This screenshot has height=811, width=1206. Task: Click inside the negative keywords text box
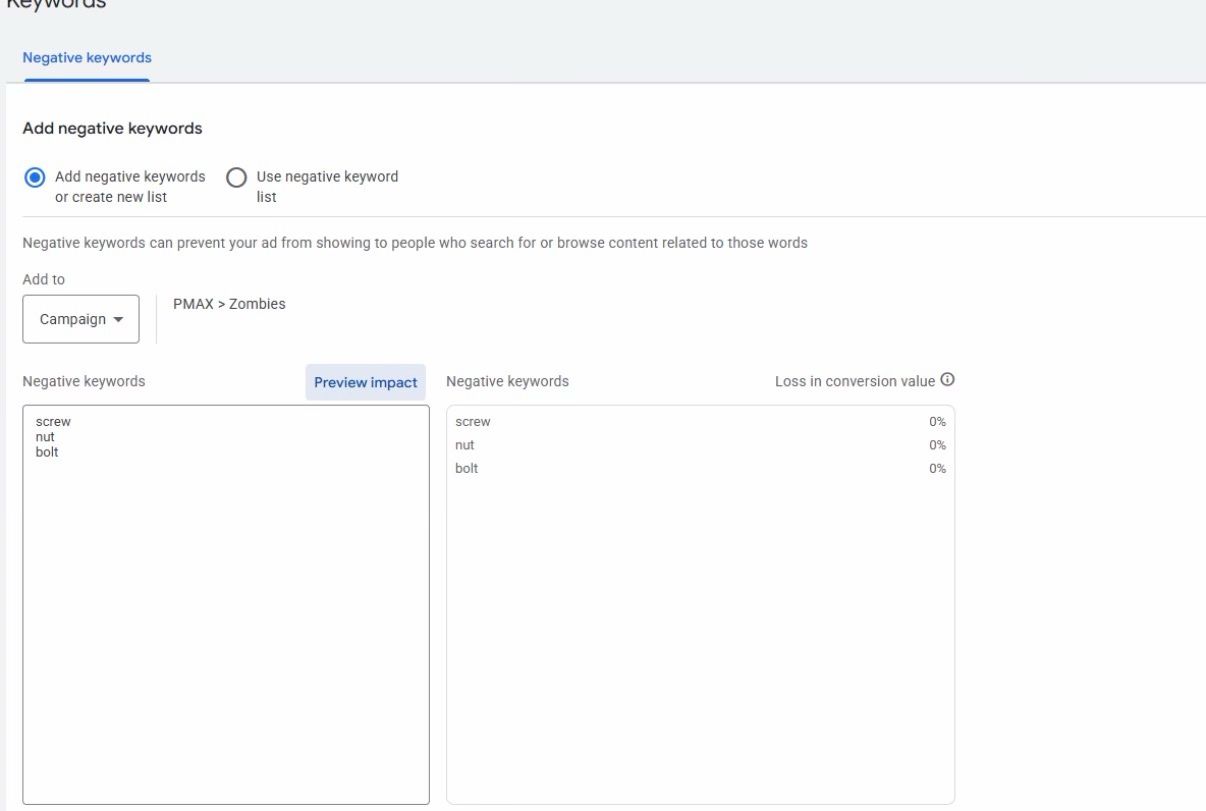(x=226, y=604)
